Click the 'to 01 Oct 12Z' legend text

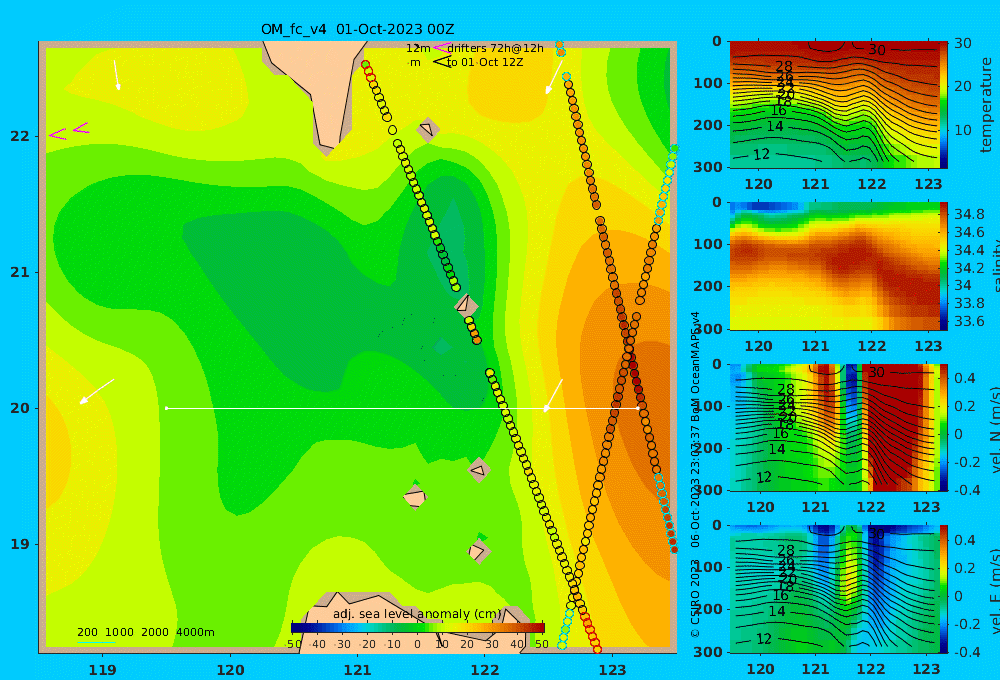(485, 63)
